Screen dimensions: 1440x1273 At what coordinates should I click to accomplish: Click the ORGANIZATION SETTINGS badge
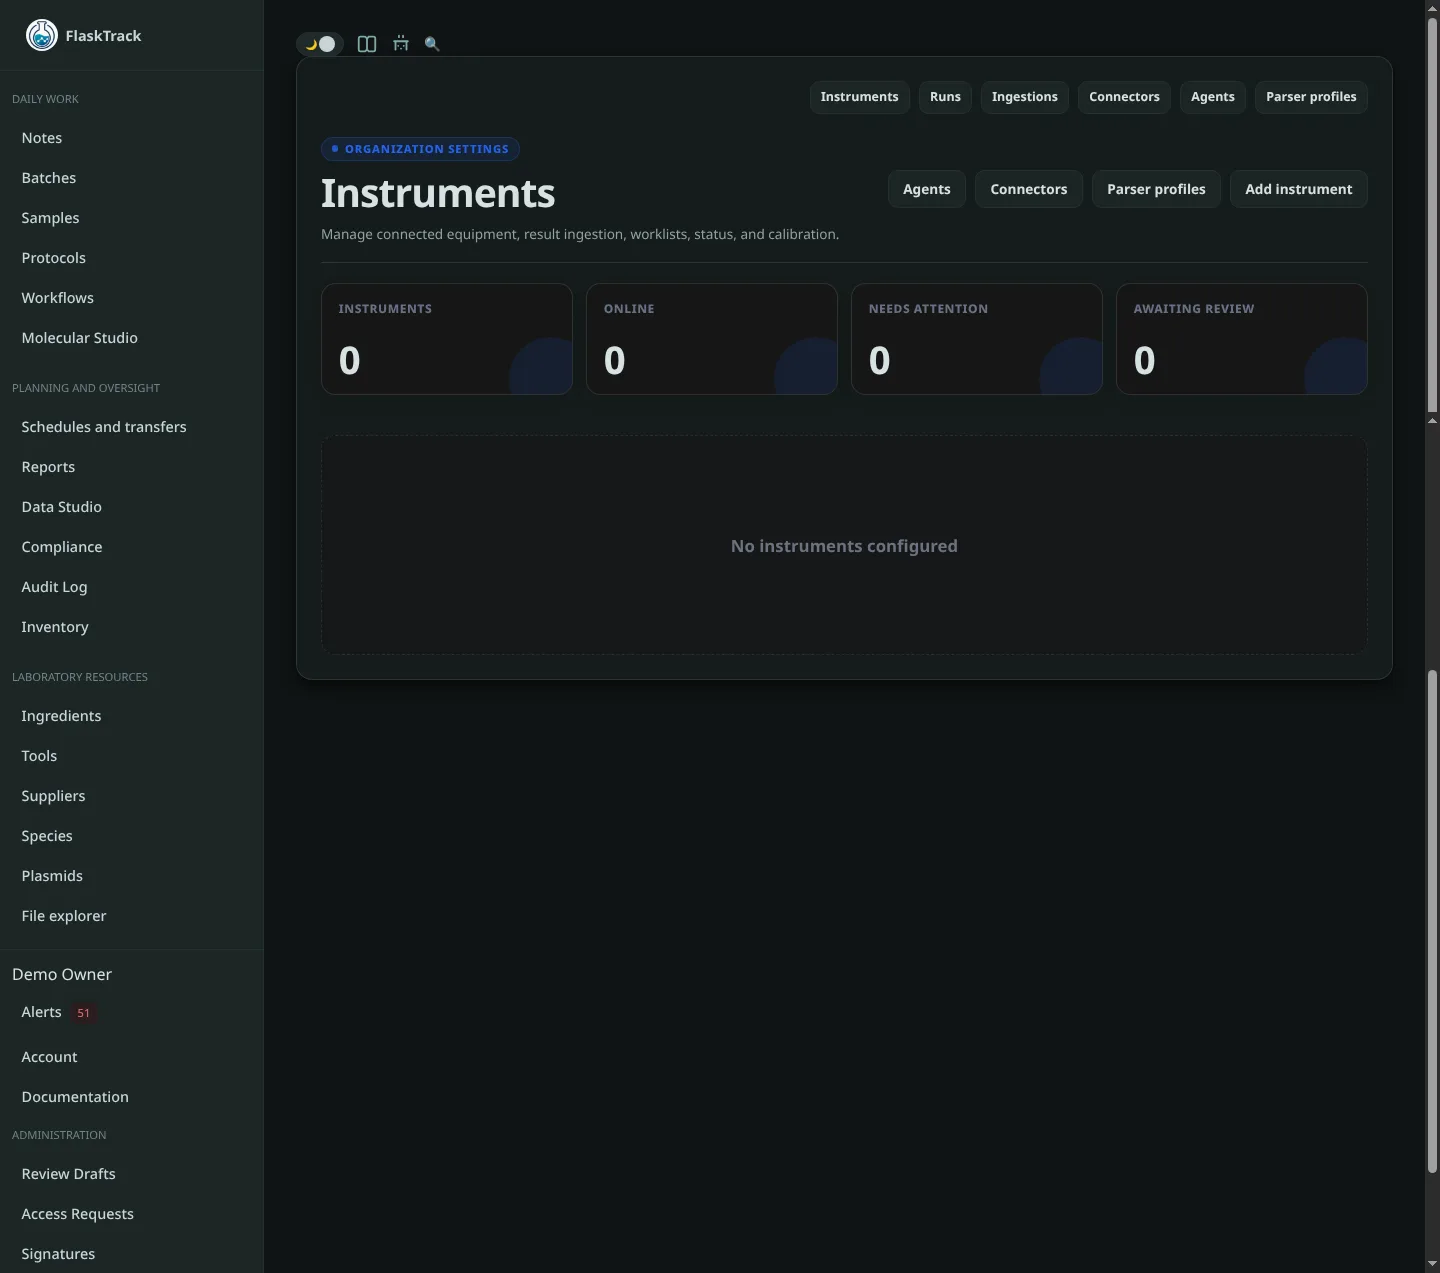tap(420, 149)
